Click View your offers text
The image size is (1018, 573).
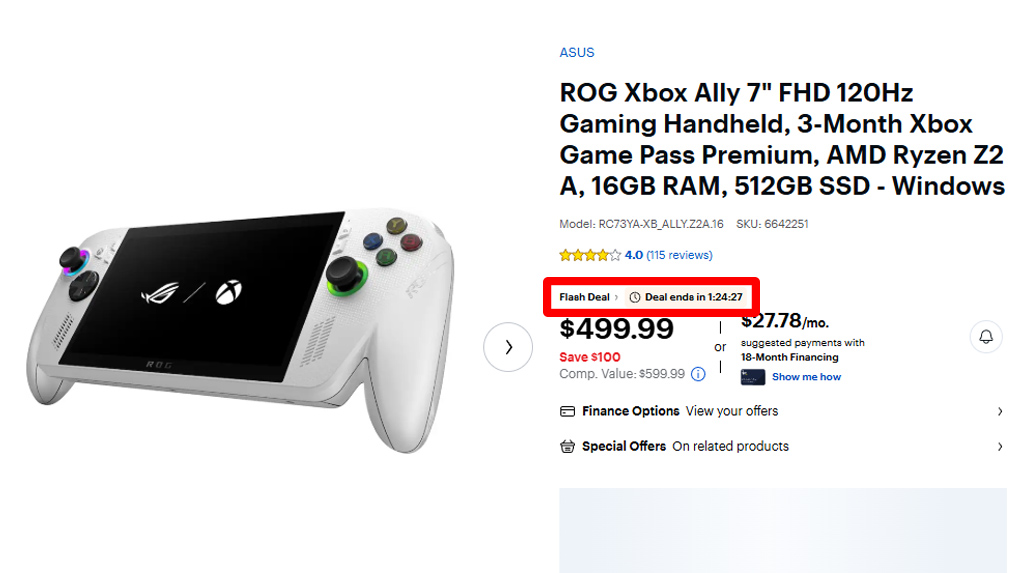pos(732,411)
